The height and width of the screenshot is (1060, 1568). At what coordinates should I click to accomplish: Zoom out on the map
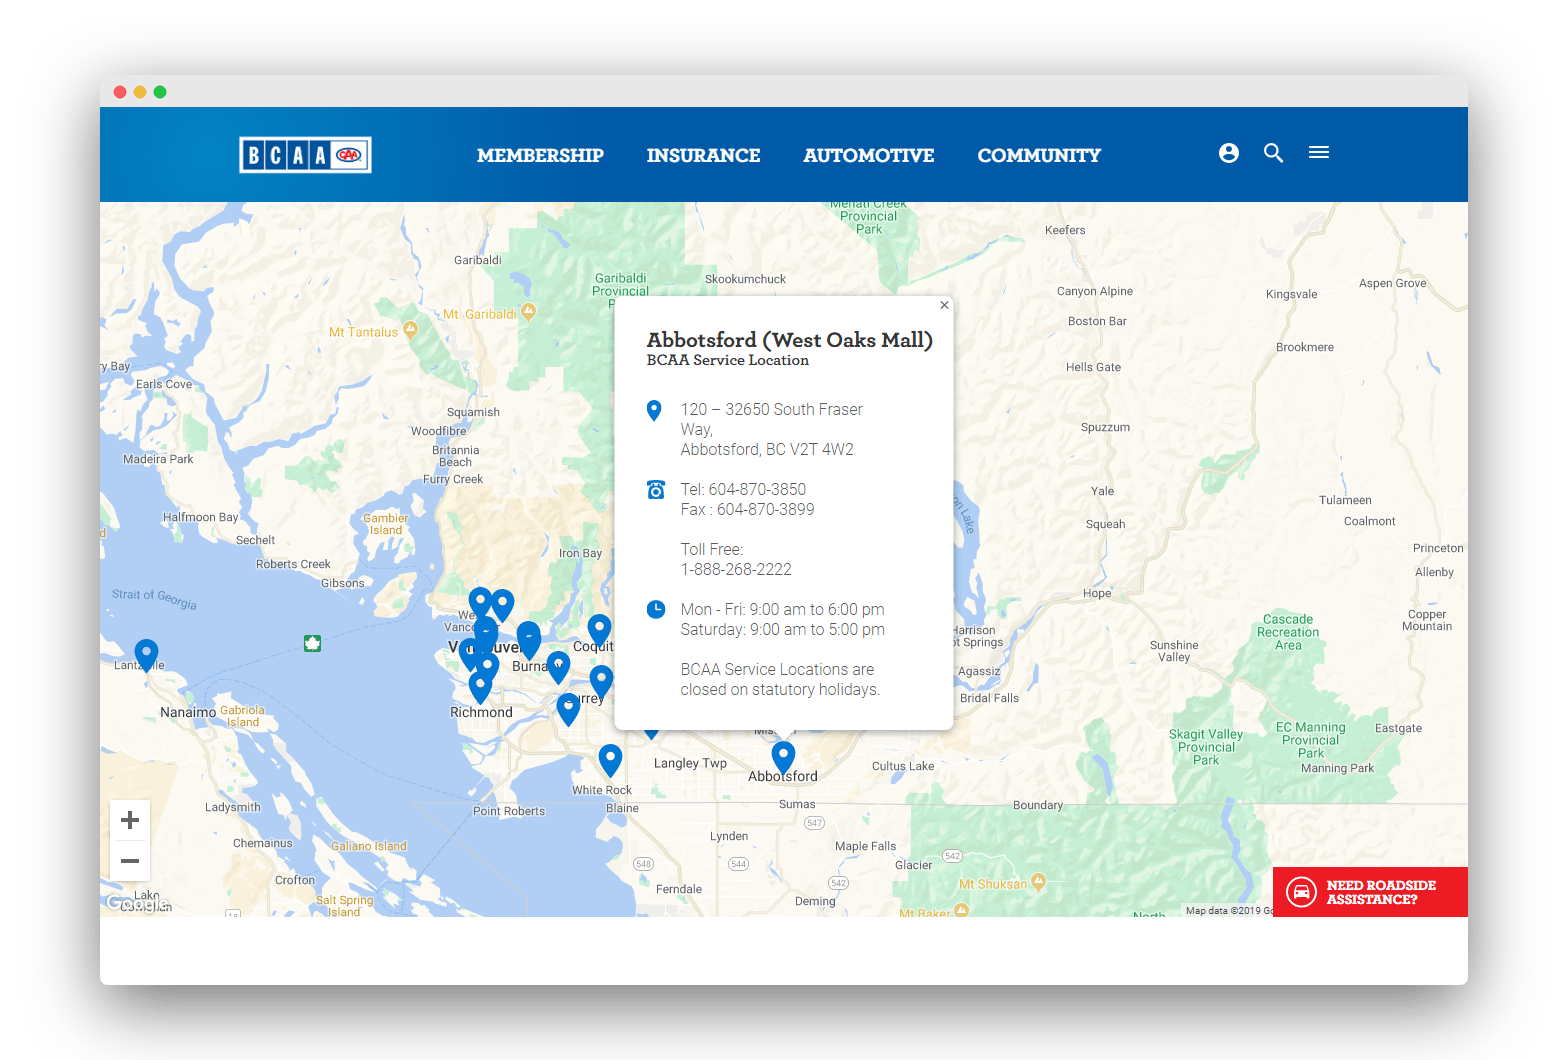pyautogui.click(x=130, y=861)
